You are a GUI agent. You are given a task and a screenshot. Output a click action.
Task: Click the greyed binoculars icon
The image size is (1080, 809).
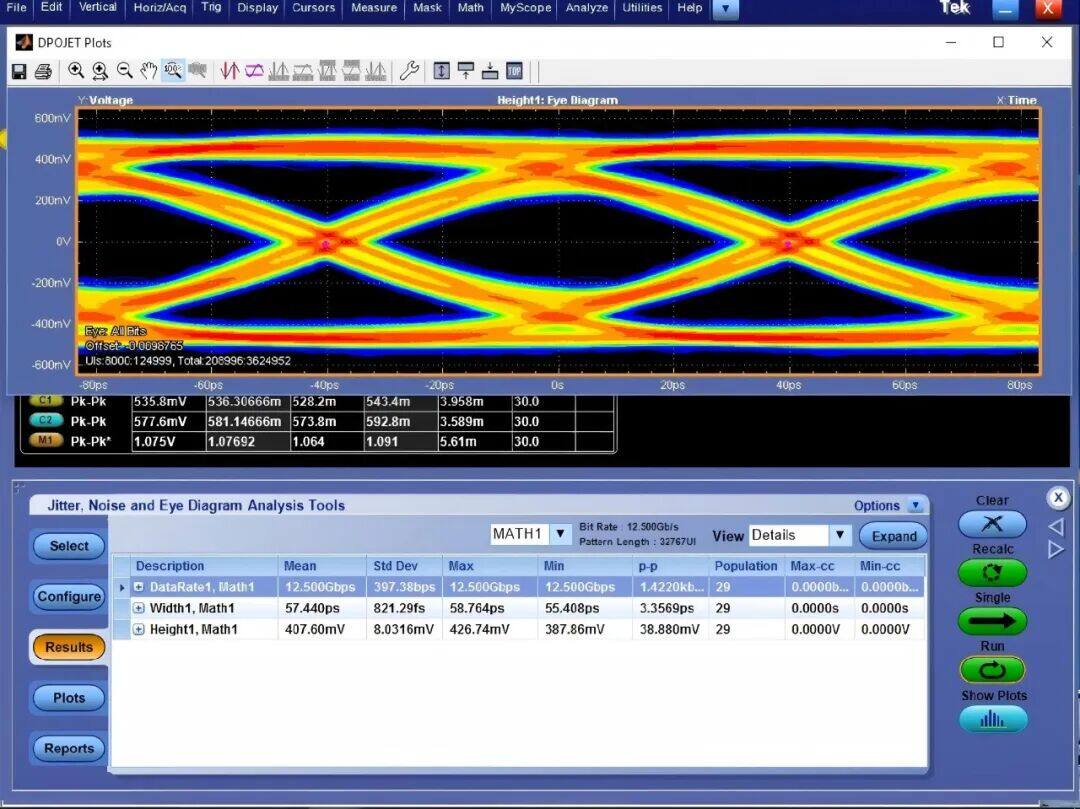[198, 70]
